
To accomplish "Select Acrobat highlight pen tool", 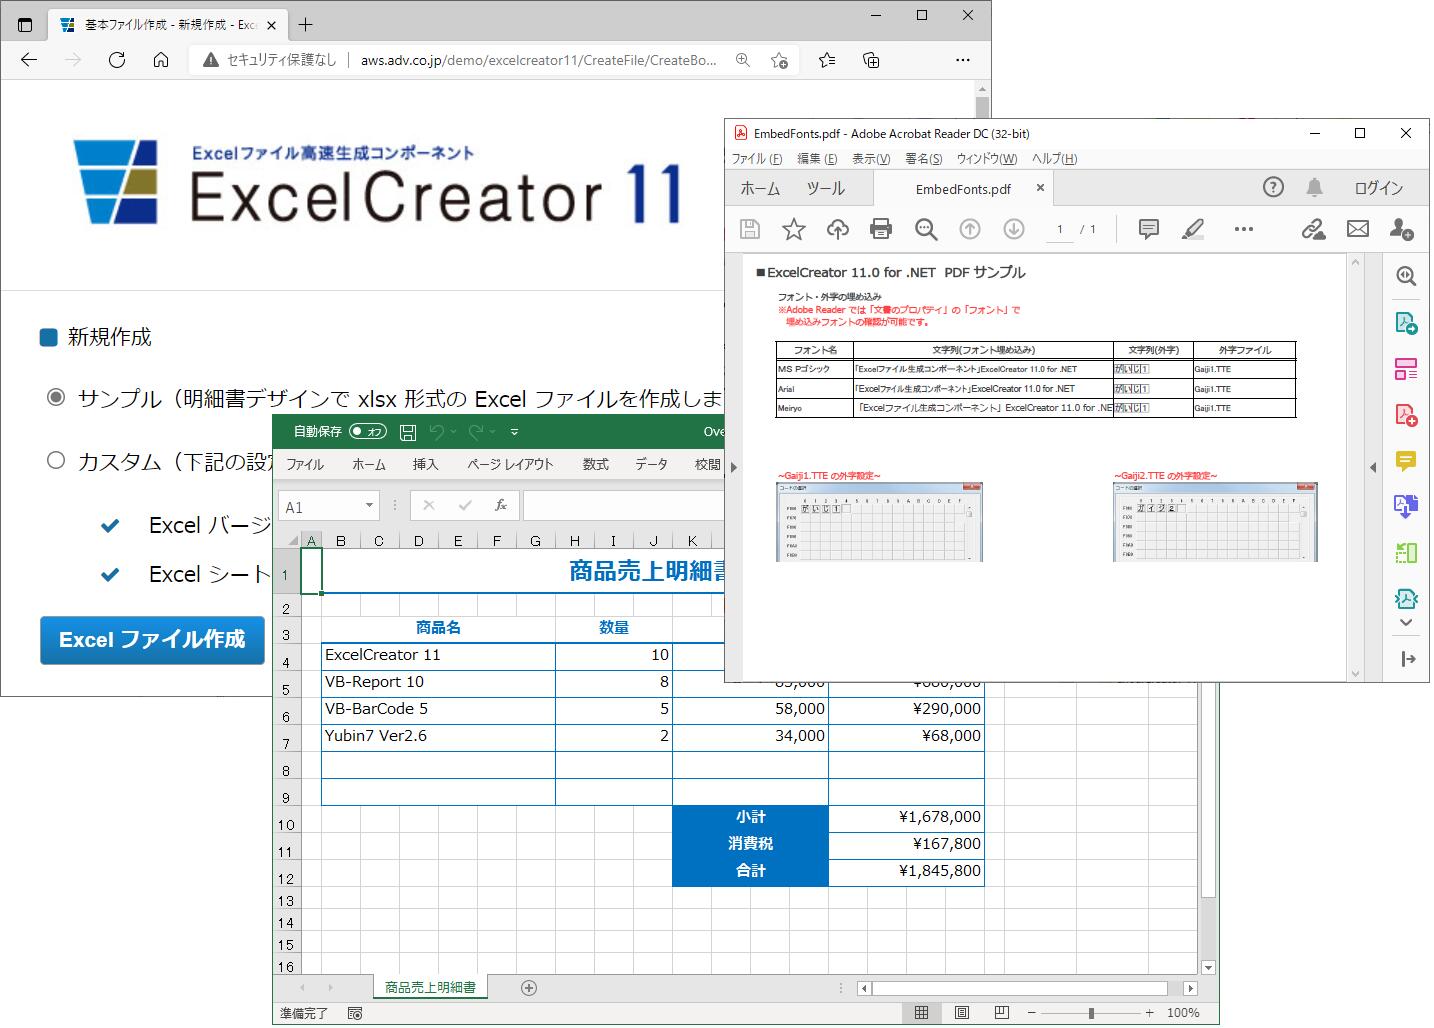I will point(1193,229).
